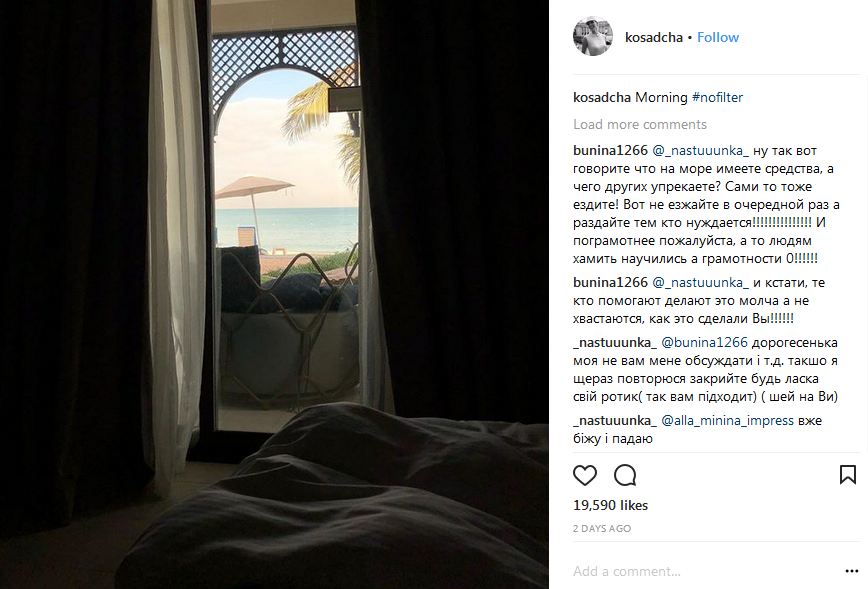This screenshot has width=868, height=589.
Task: Open bunina1266 profile from the first comment
Action: click(610, 151)
